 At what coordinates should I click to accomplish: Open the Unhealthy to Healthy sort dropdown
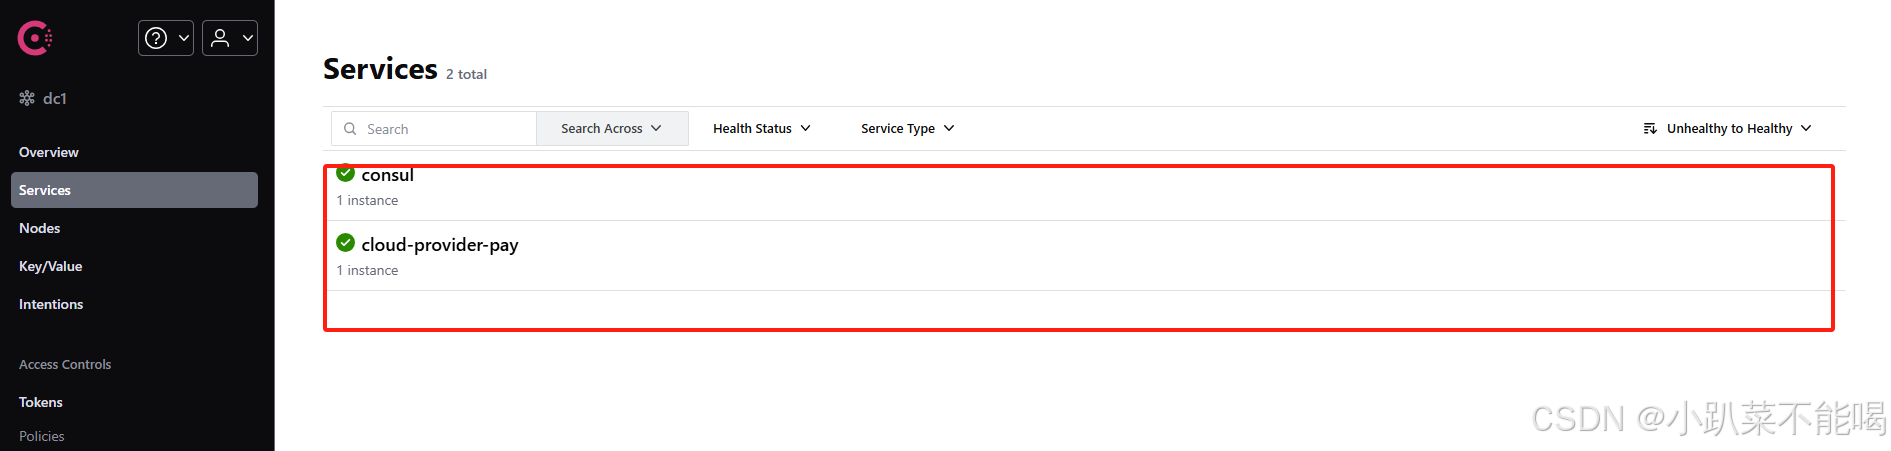(x=1728, y=129)
